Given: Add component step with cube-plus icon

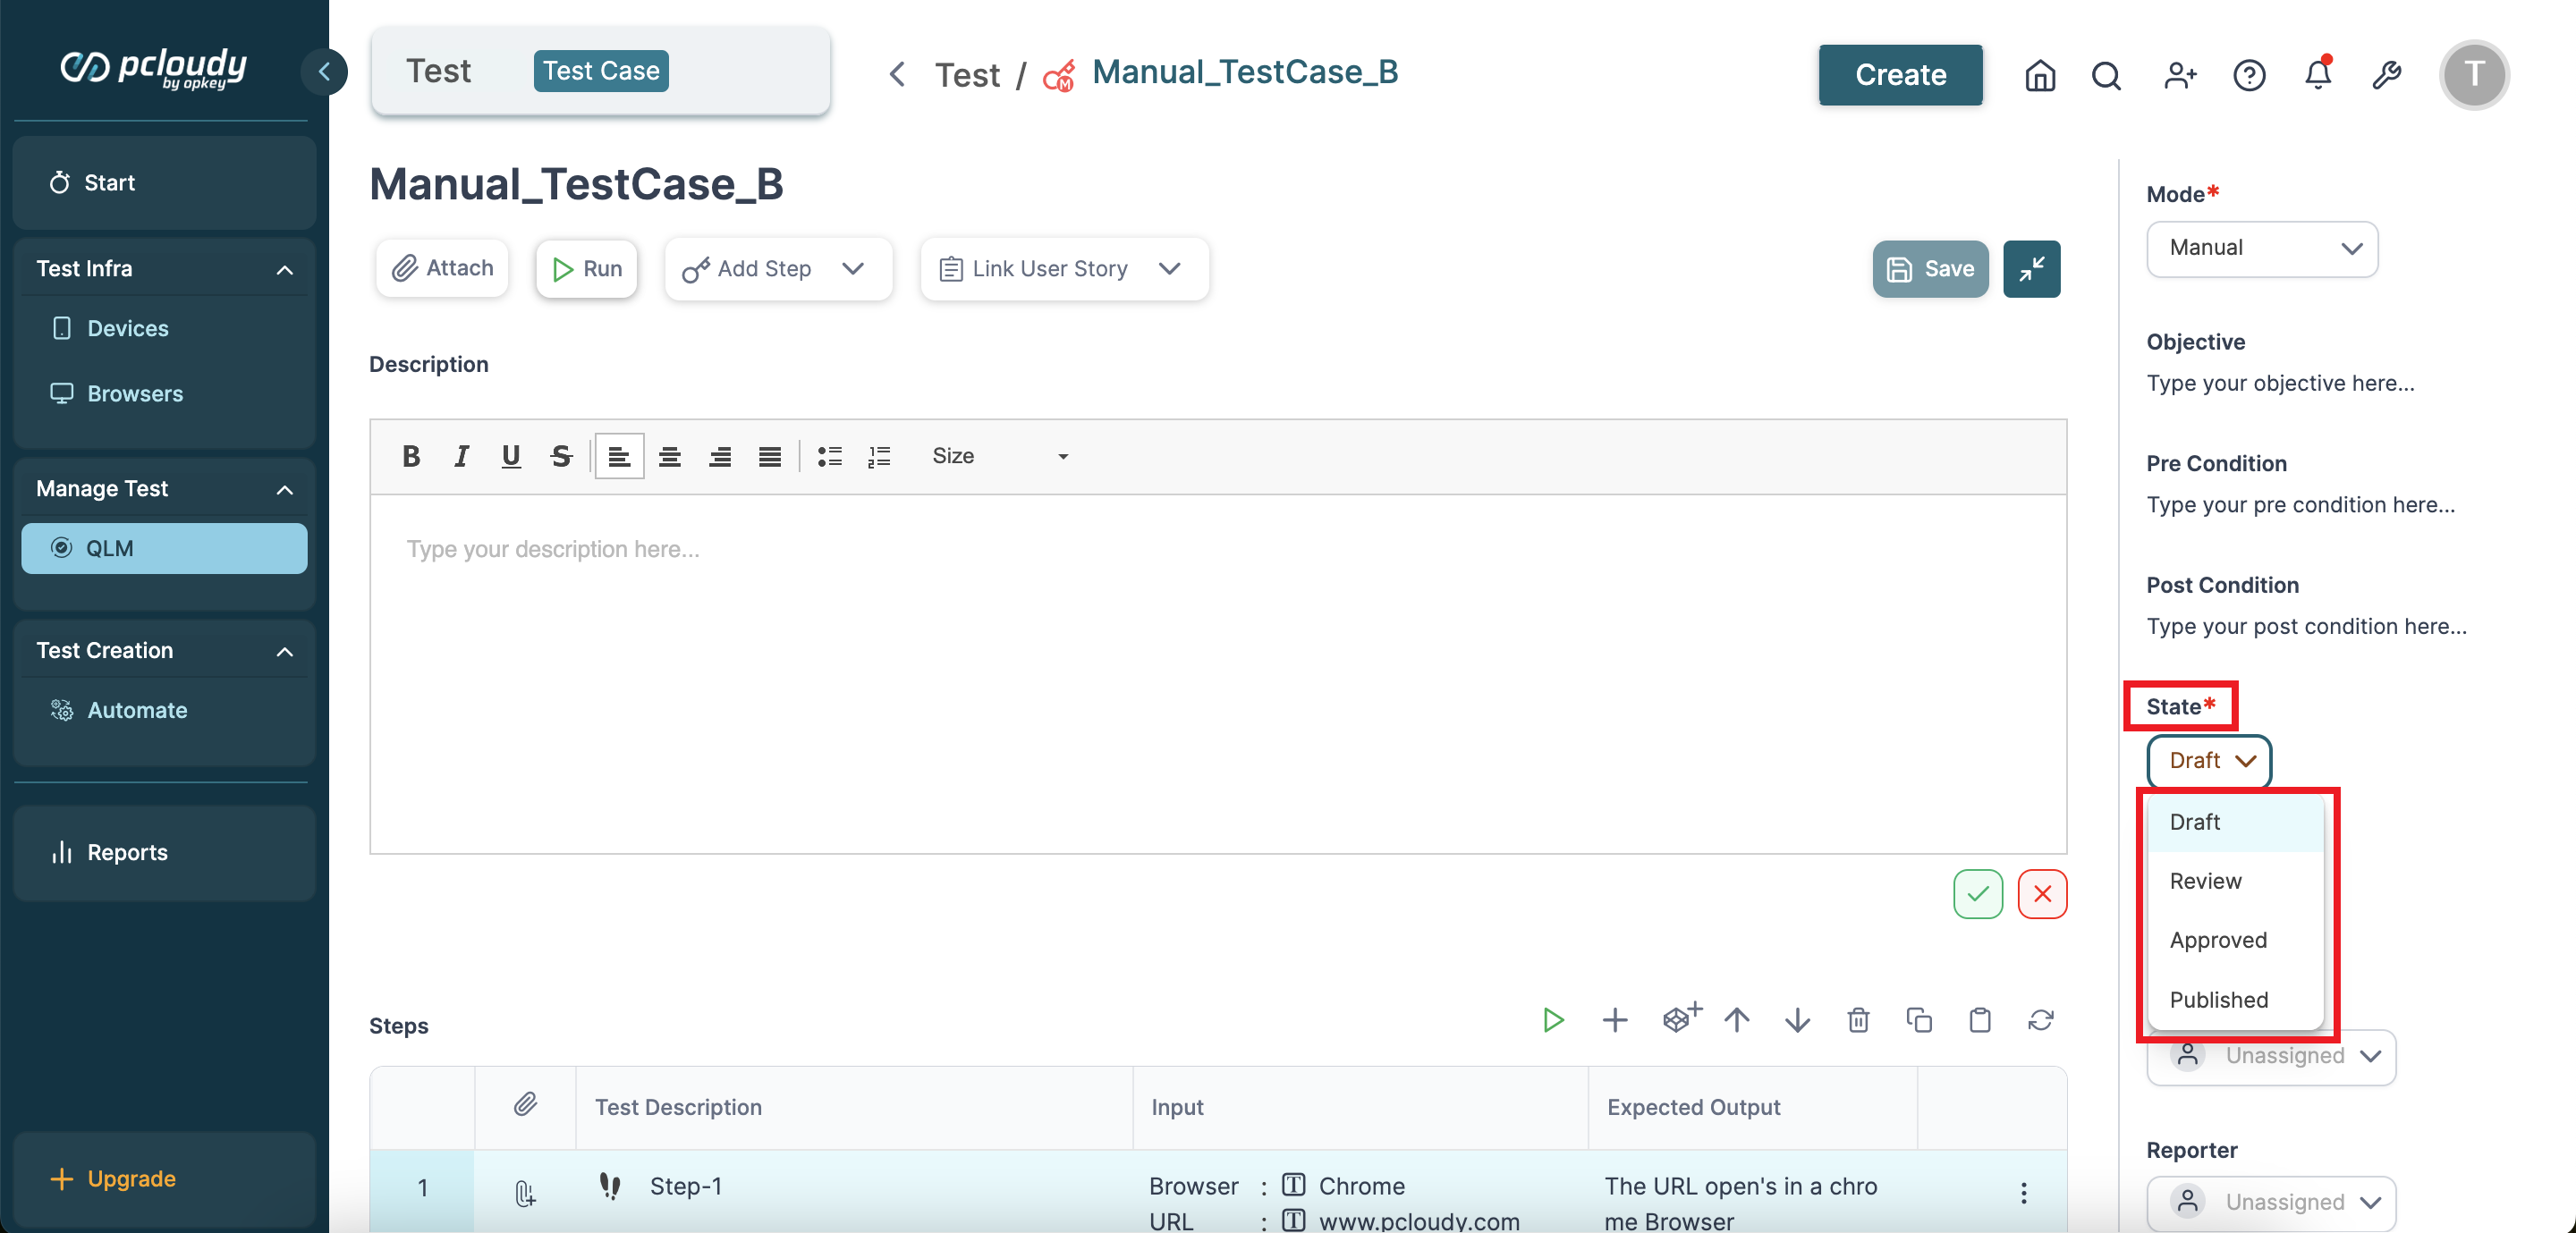Looking at the screenshot, I should 1681,1018.
